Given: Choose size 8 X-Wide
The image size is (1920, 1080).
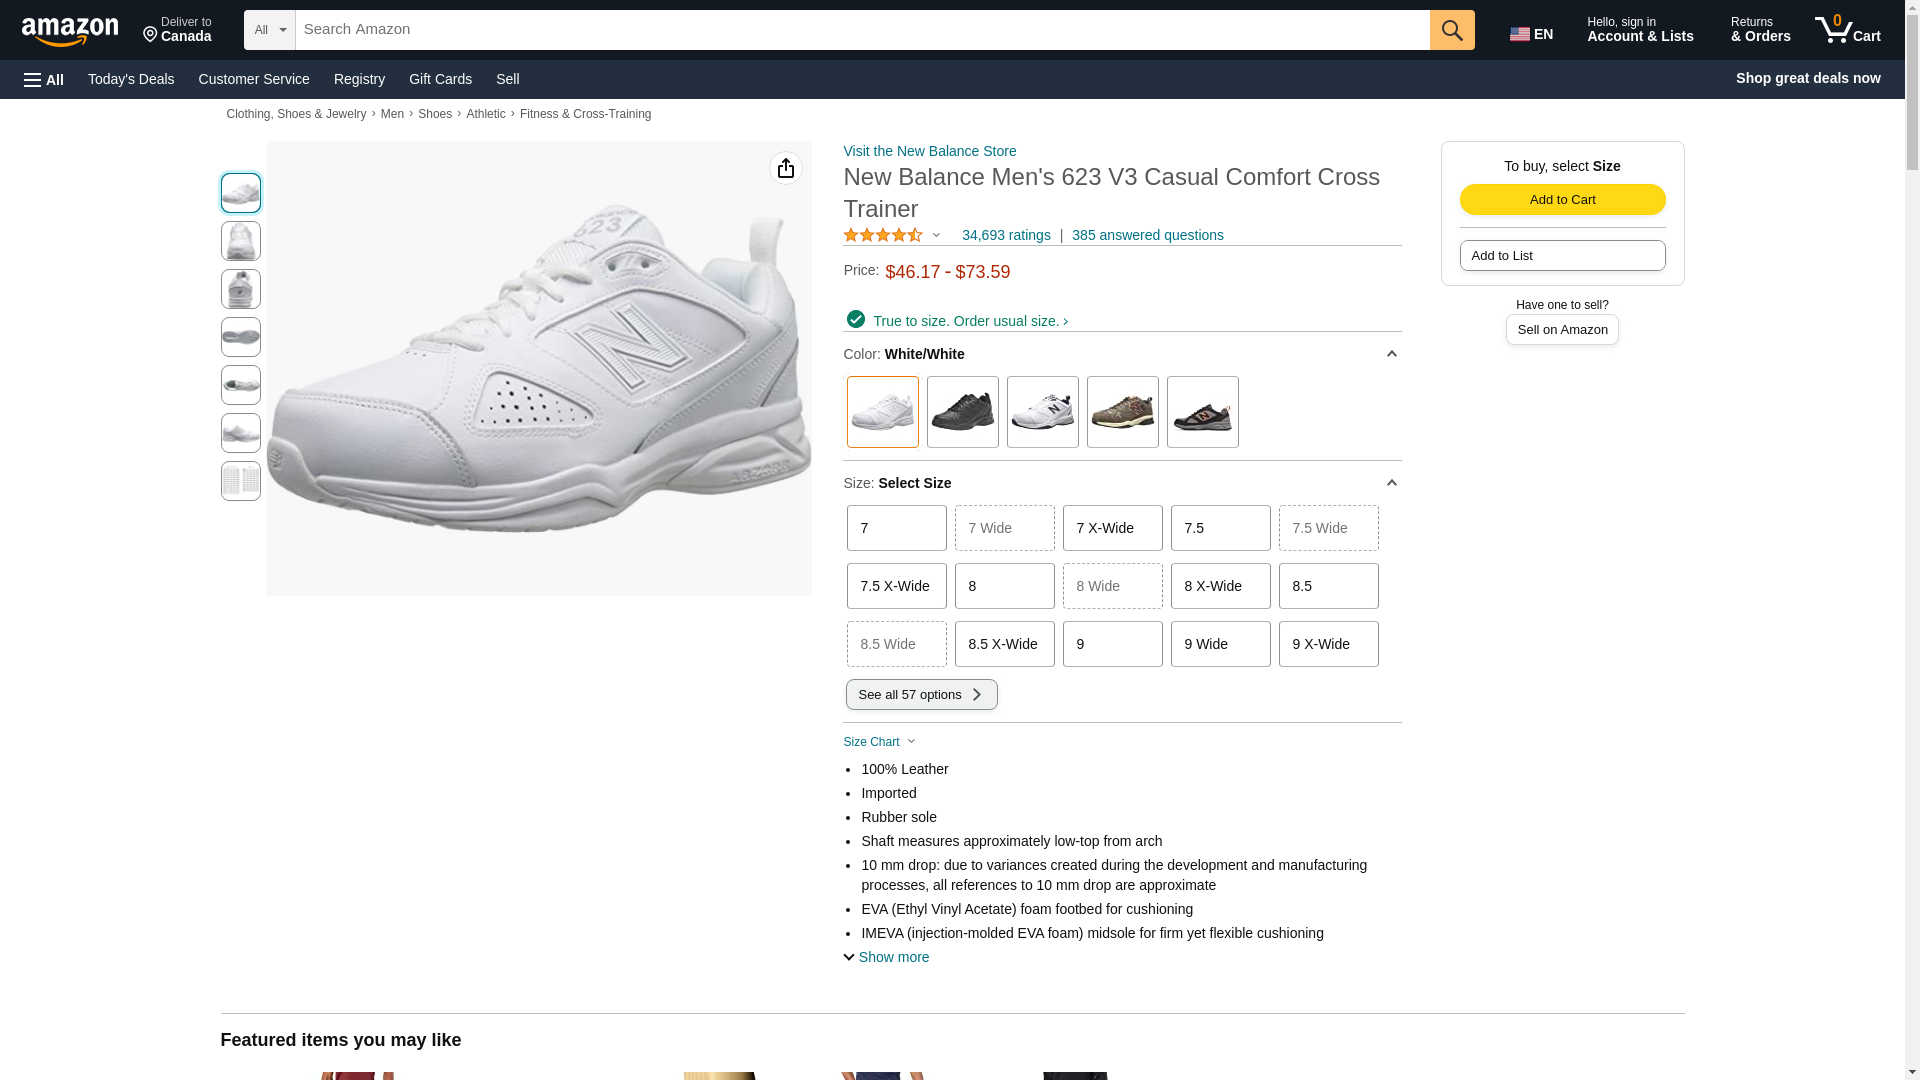Looking at the screenshot, I should (1220, 586).
